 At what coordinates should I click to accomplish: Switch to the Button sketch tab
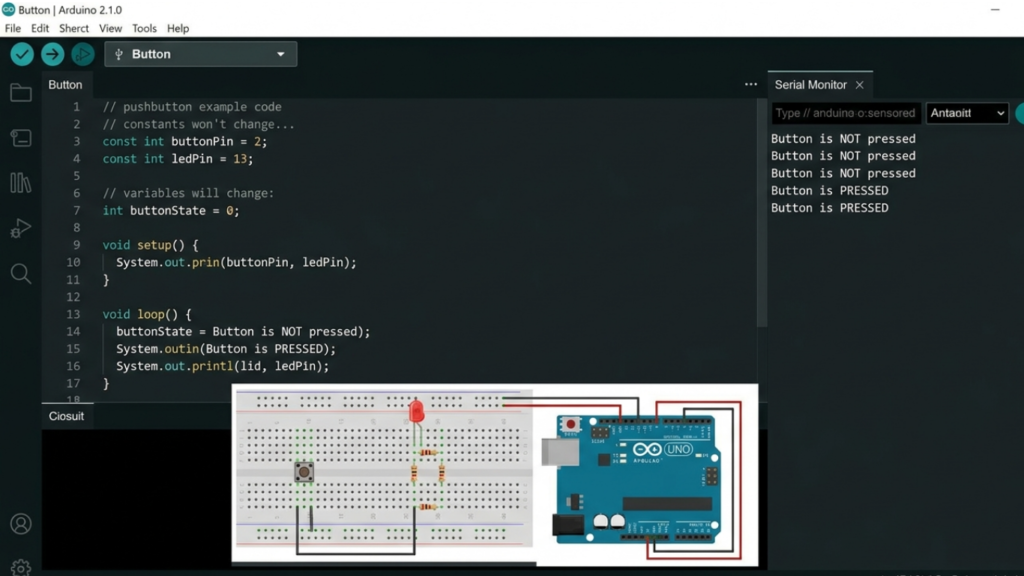coord(66,85)
